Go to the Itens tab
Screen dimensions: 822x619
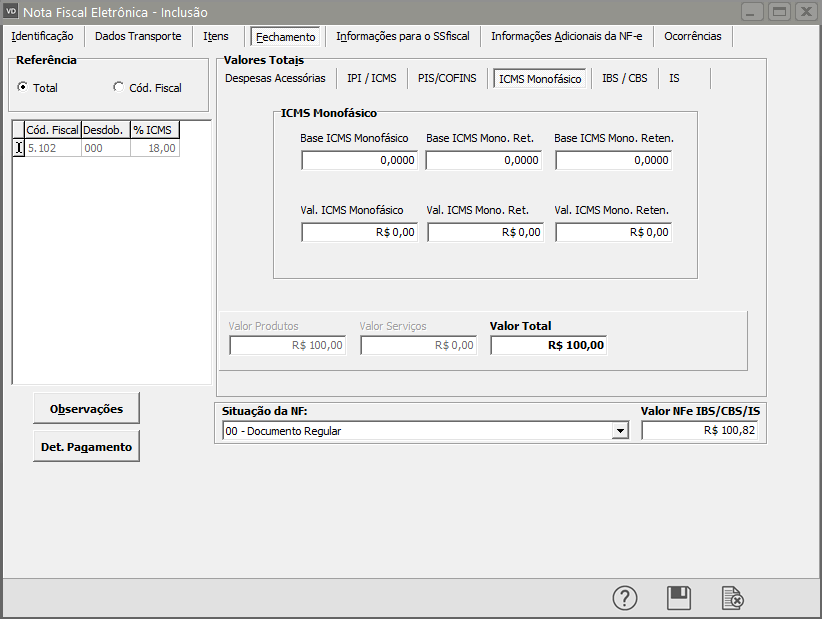tap(215, 37)
